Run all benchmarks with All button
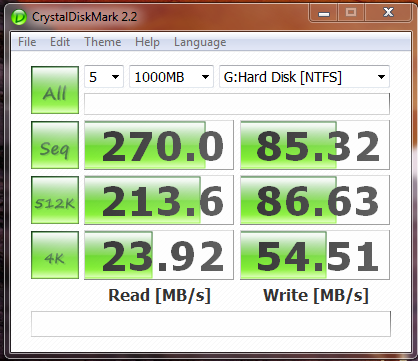 (x=55, y=90)
